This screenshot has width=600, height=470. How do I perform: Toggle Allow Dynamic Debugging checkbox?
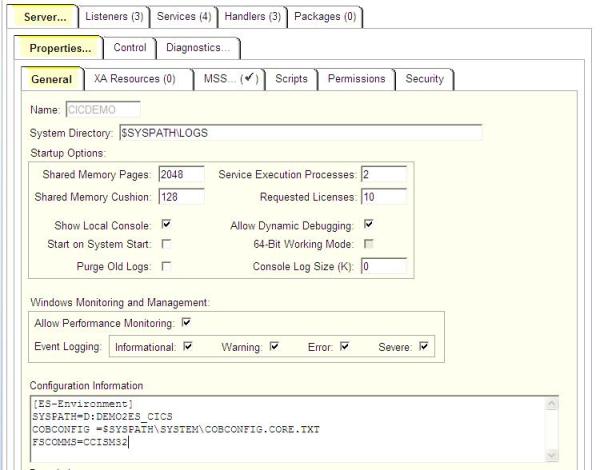click(367, 225)
